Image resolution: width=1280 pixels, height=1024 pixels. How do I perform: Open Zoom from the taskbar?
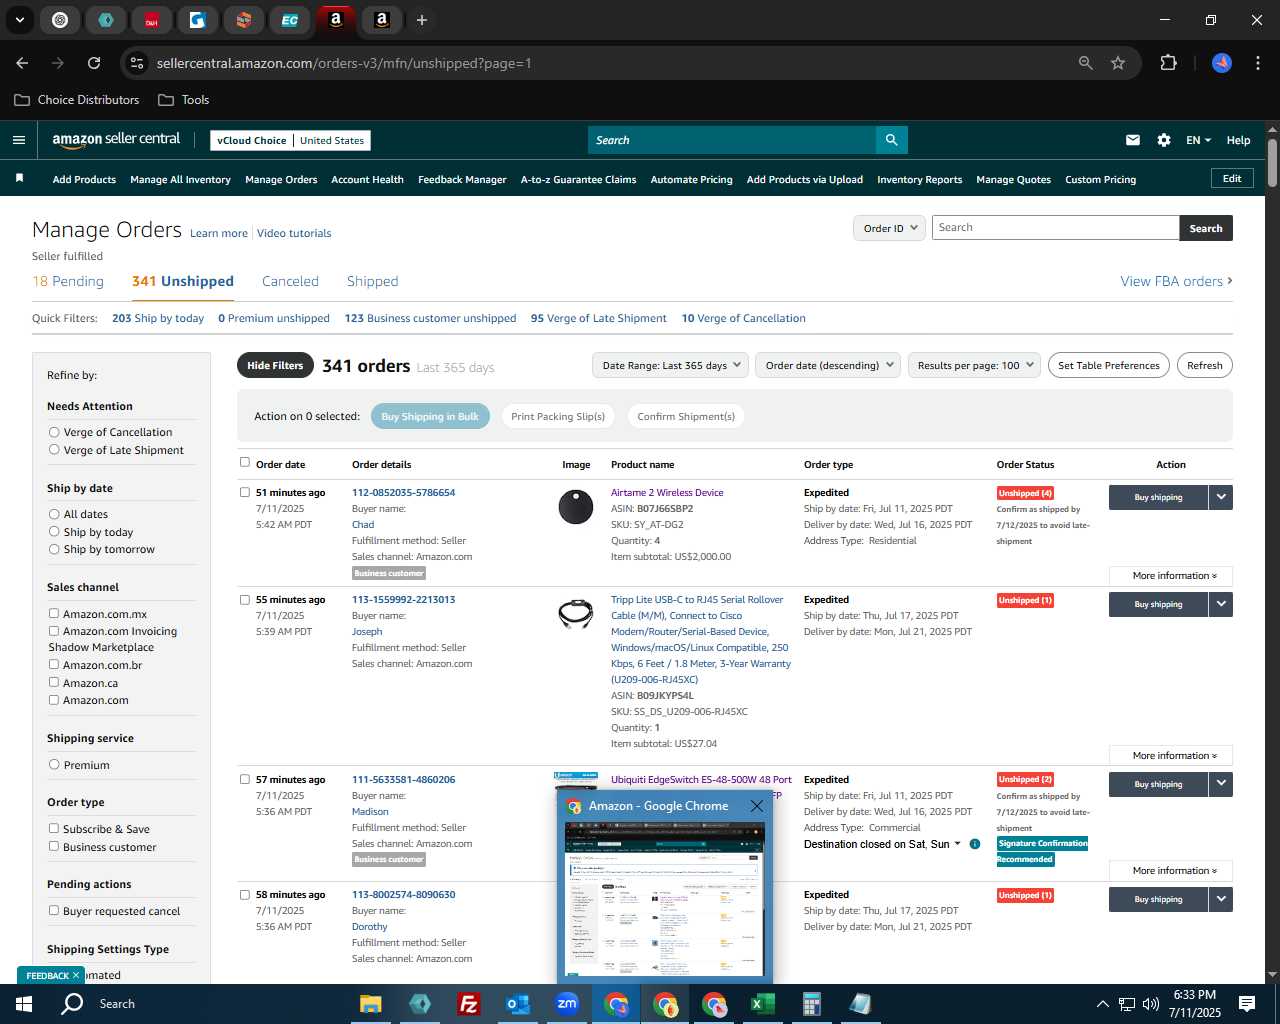point(567,1004)
